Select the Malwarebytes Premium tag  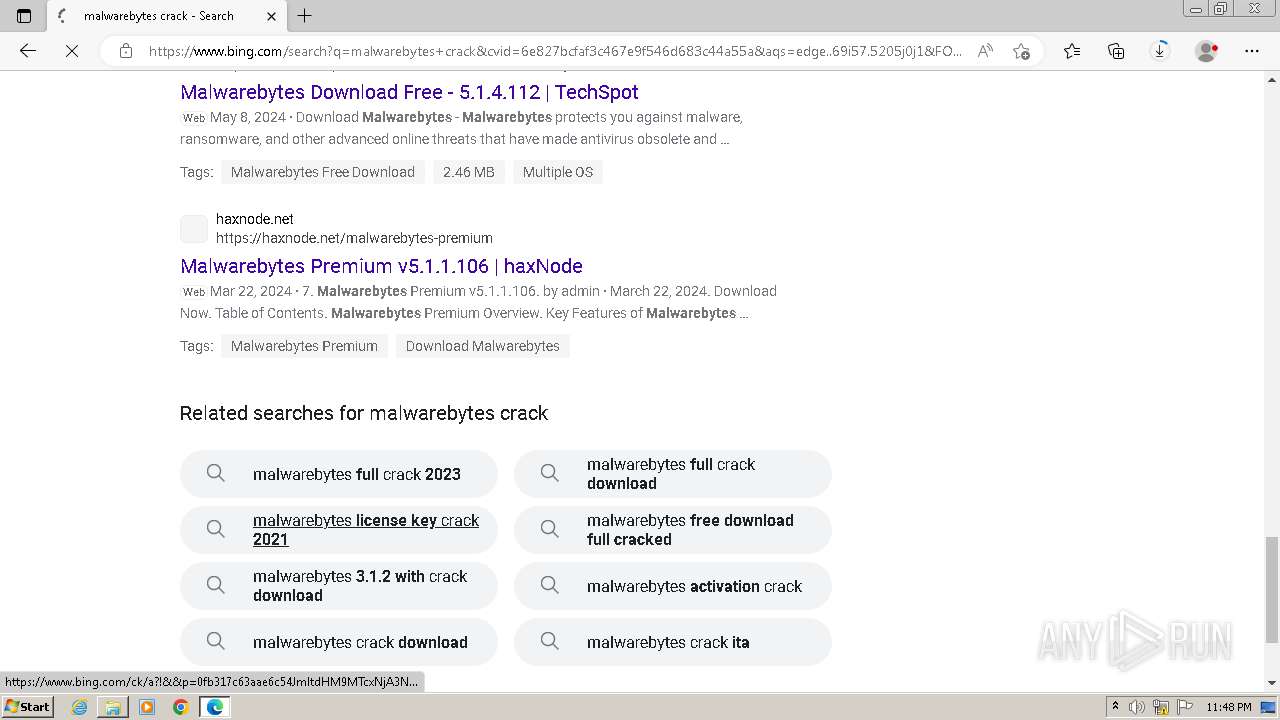click(x=304, y=346)
